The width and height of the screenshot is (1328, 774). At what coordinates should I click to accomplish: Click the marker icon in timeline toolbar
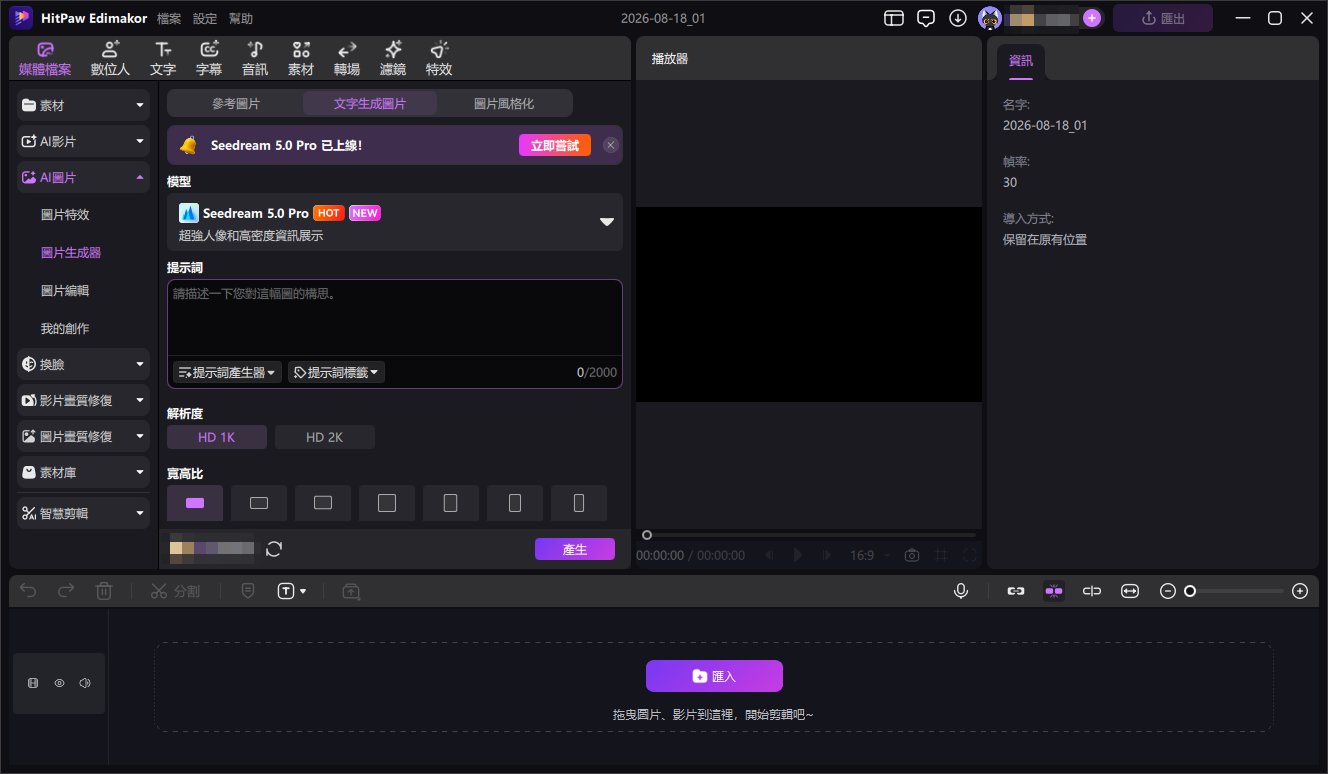point(248,591)
